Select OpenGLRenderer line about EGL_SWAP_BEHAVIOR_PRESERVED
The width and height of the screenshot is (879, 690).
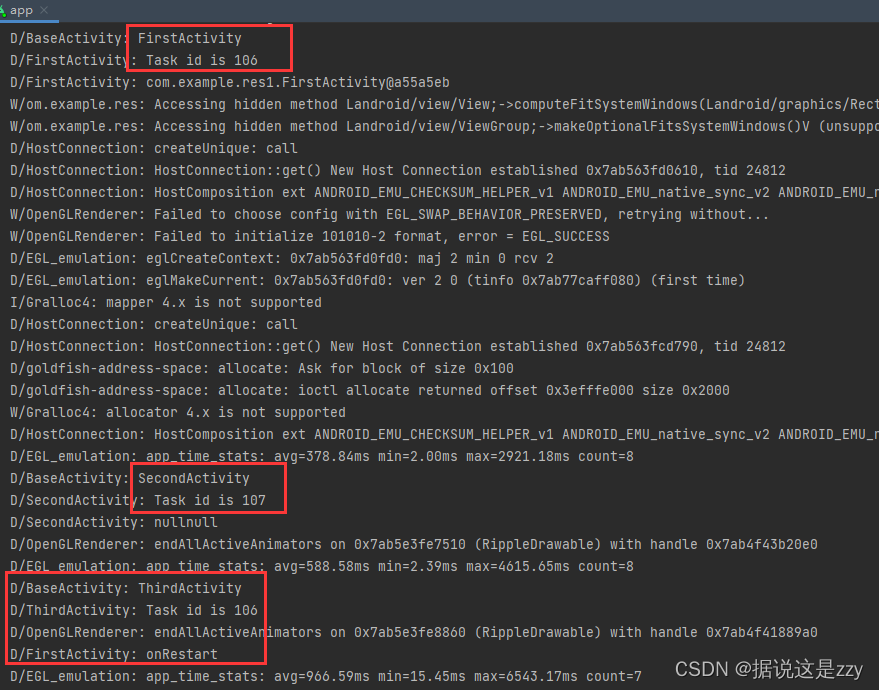point(390,214)
